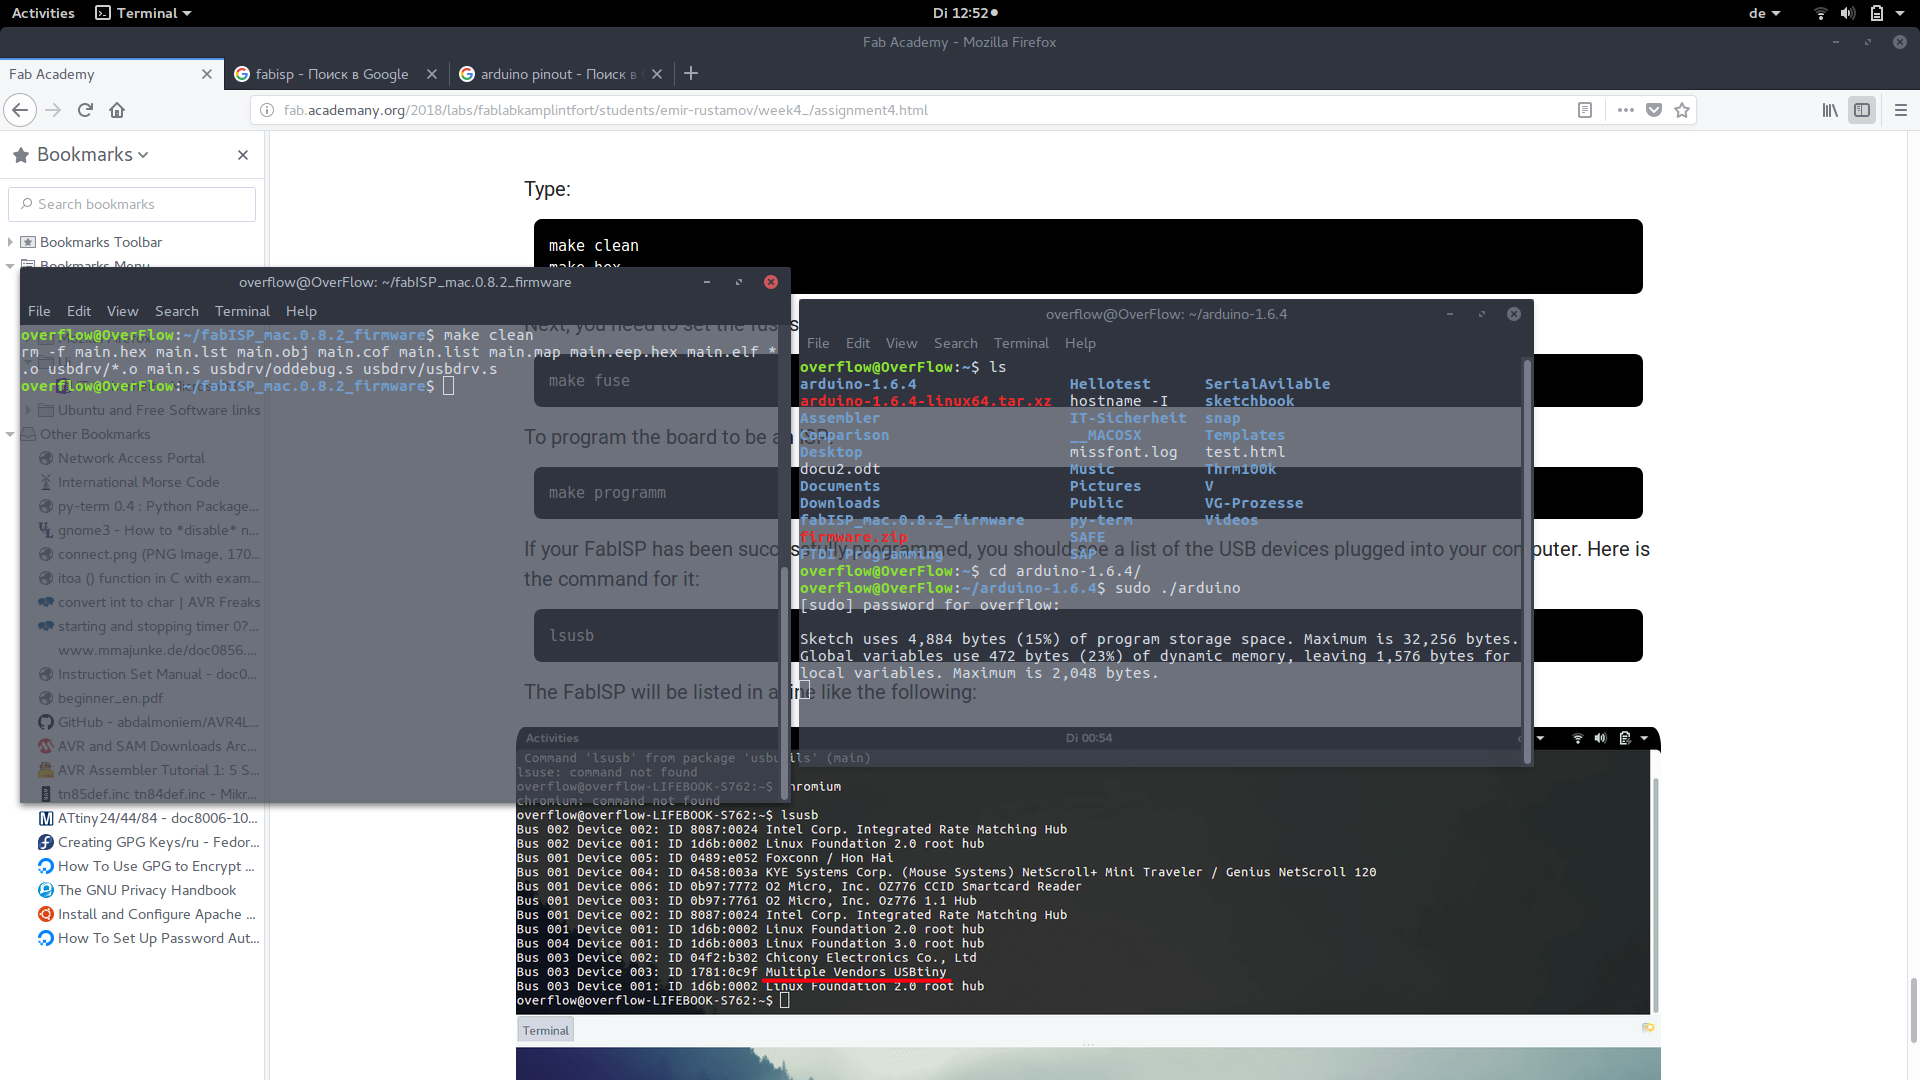Open page actions three-dots menu

[x=1626, y=110]
